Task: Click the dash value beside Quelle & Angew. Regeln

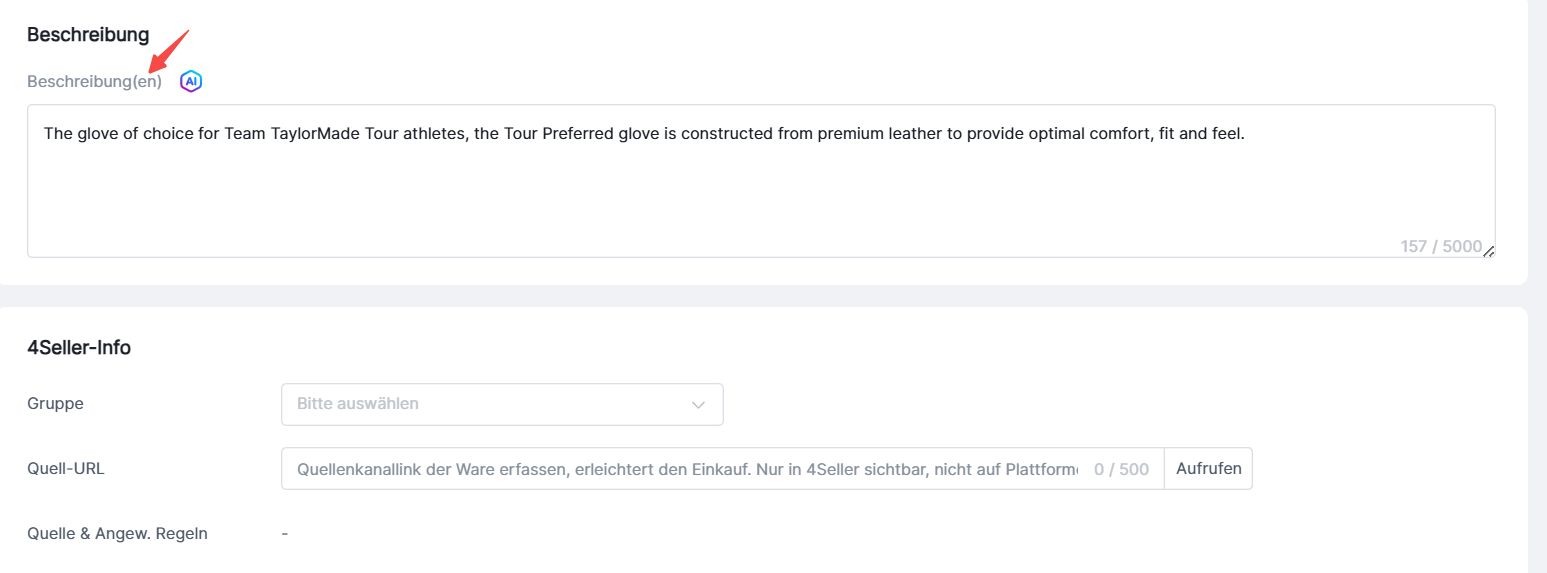Action: coord(285,534)
